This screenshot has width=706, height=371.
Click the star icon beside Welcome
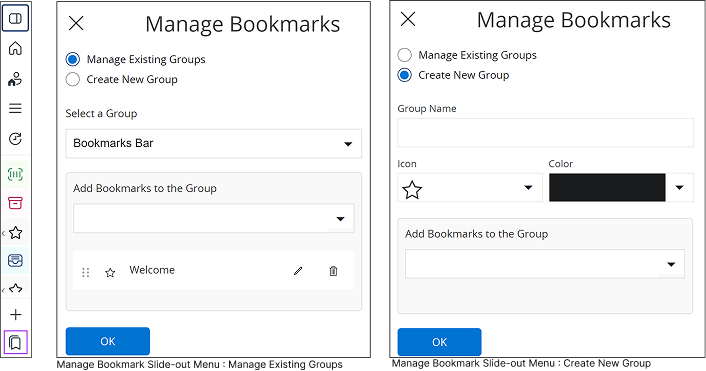(110, 272)
